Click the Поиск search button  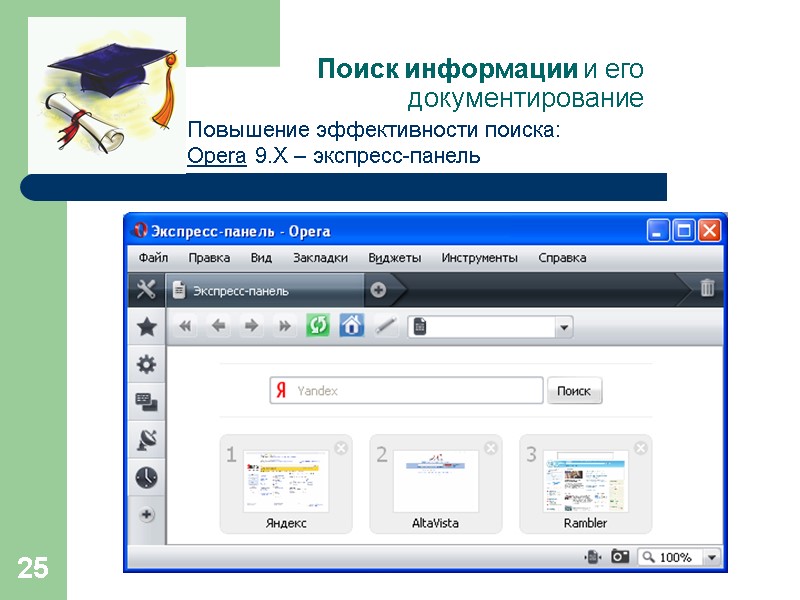point(574,391)
